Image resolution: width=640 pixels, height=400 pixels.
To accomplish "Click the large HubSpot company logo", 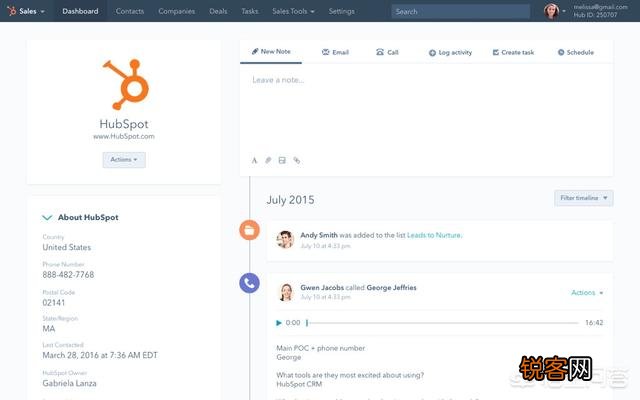I will (x=126, y=84).
